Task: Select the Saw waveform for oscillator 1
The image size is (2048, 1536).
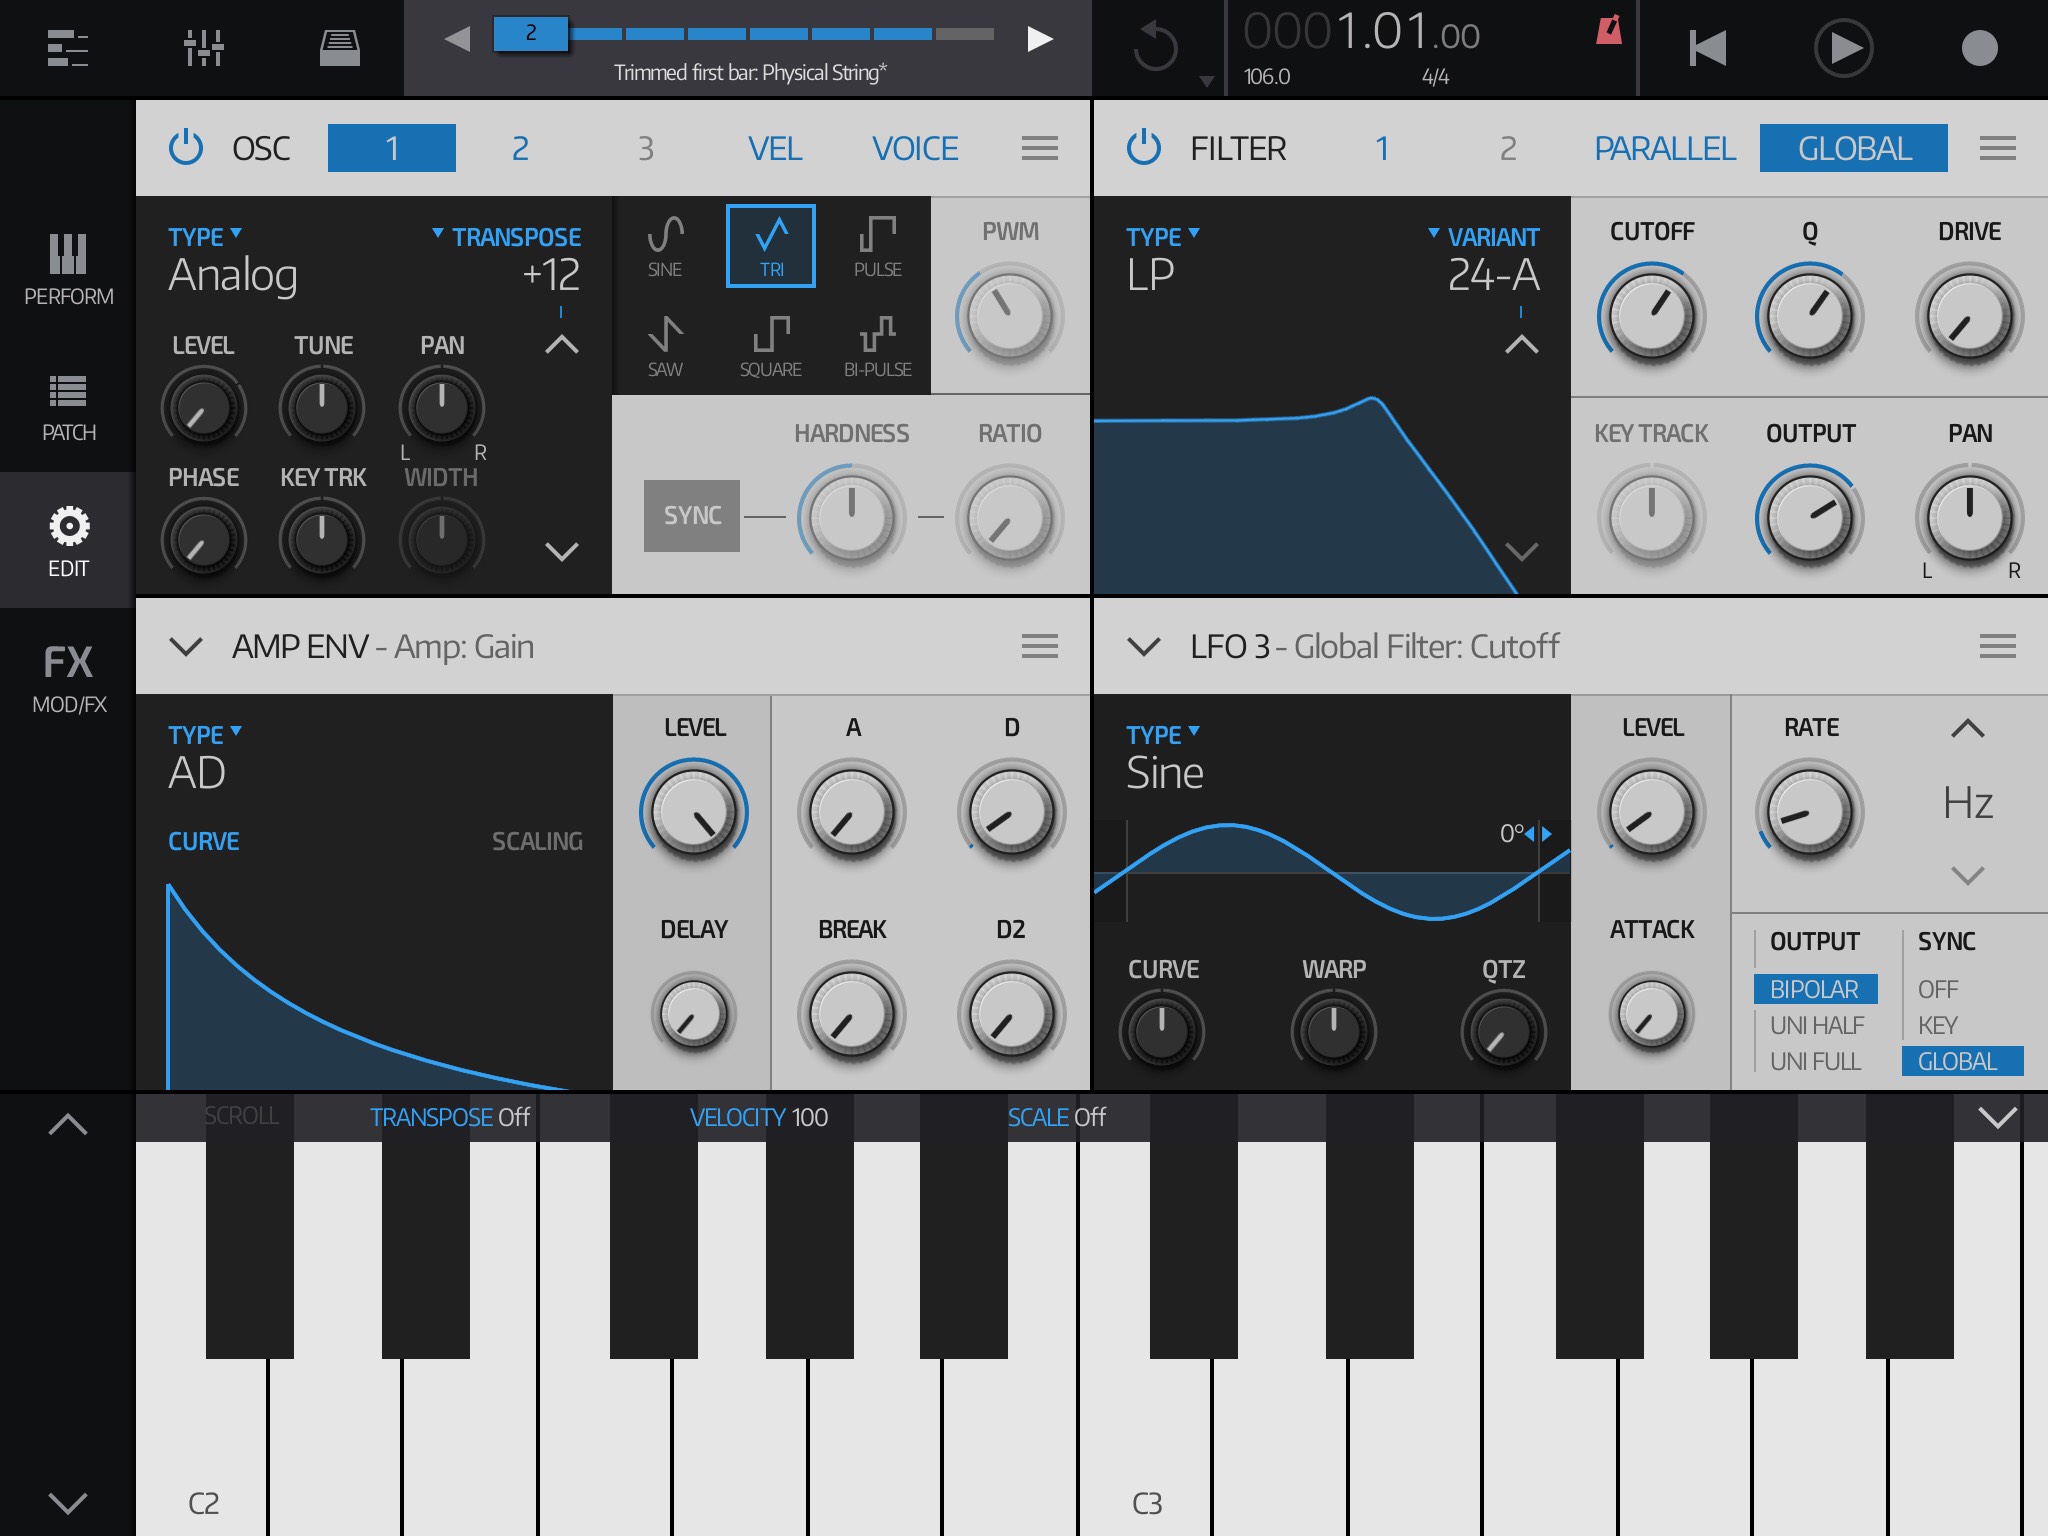Action: (x=667, y=345)
